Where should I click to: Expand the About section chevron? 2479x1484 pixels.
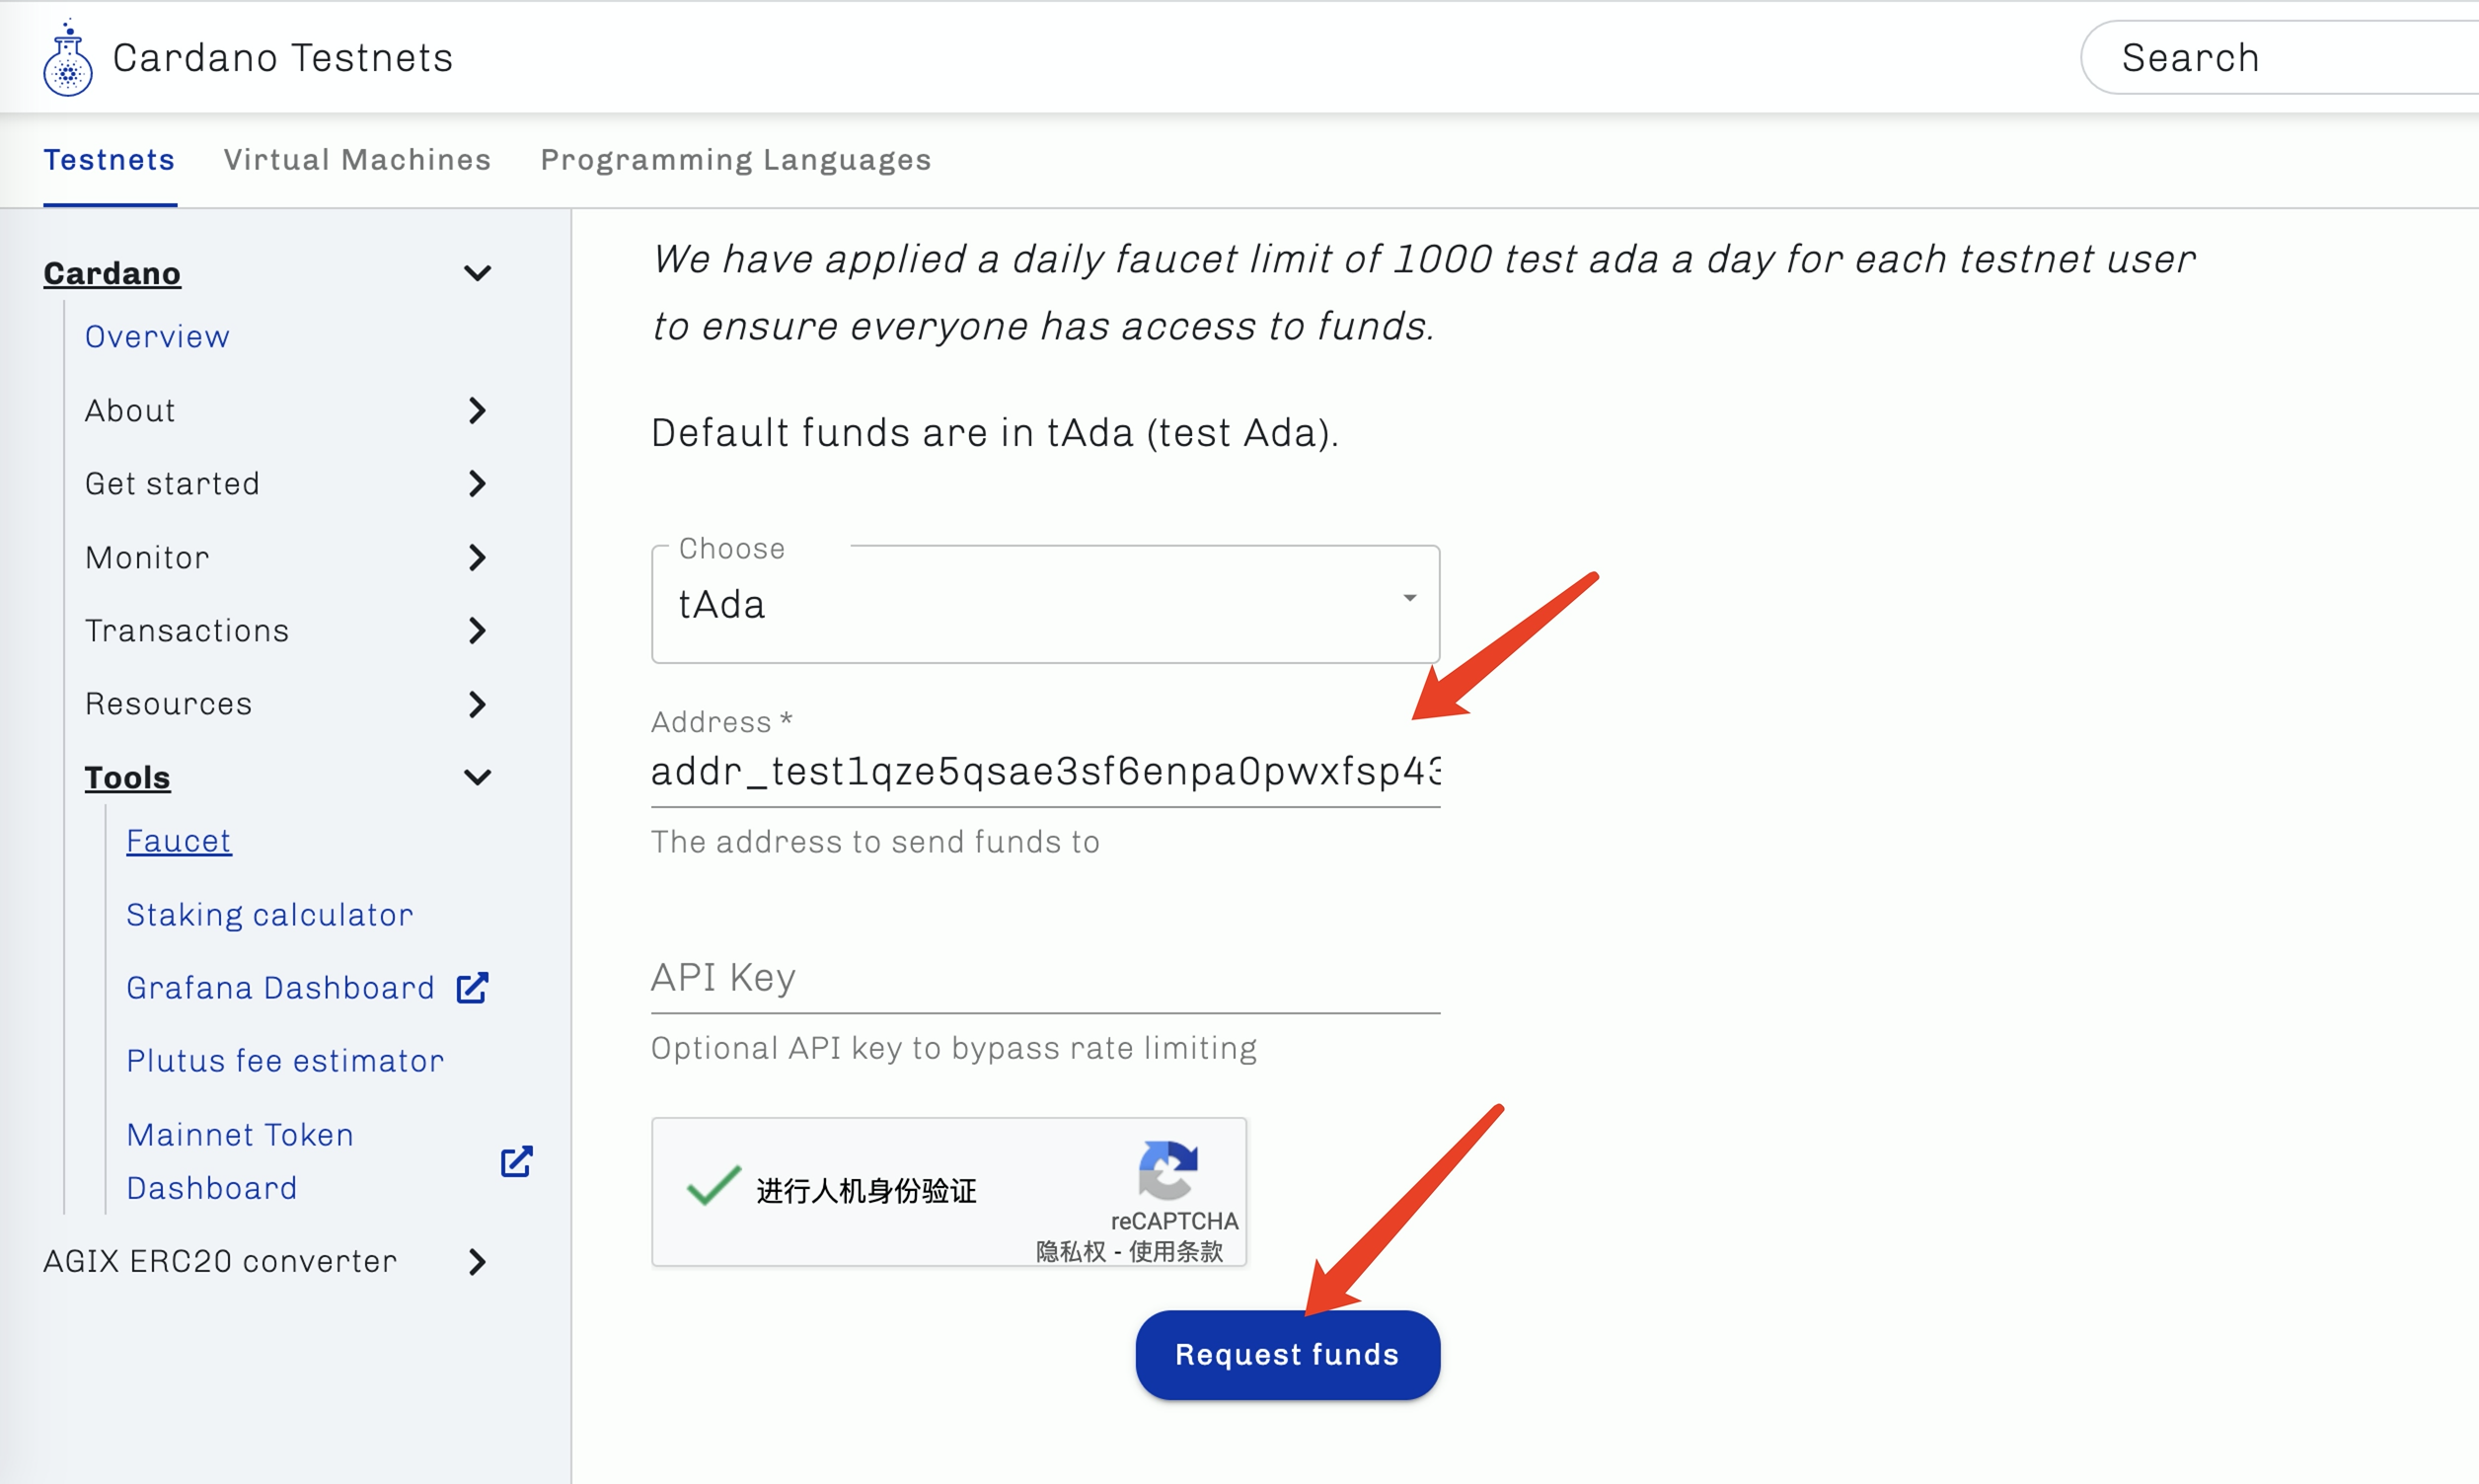point(477,411)
